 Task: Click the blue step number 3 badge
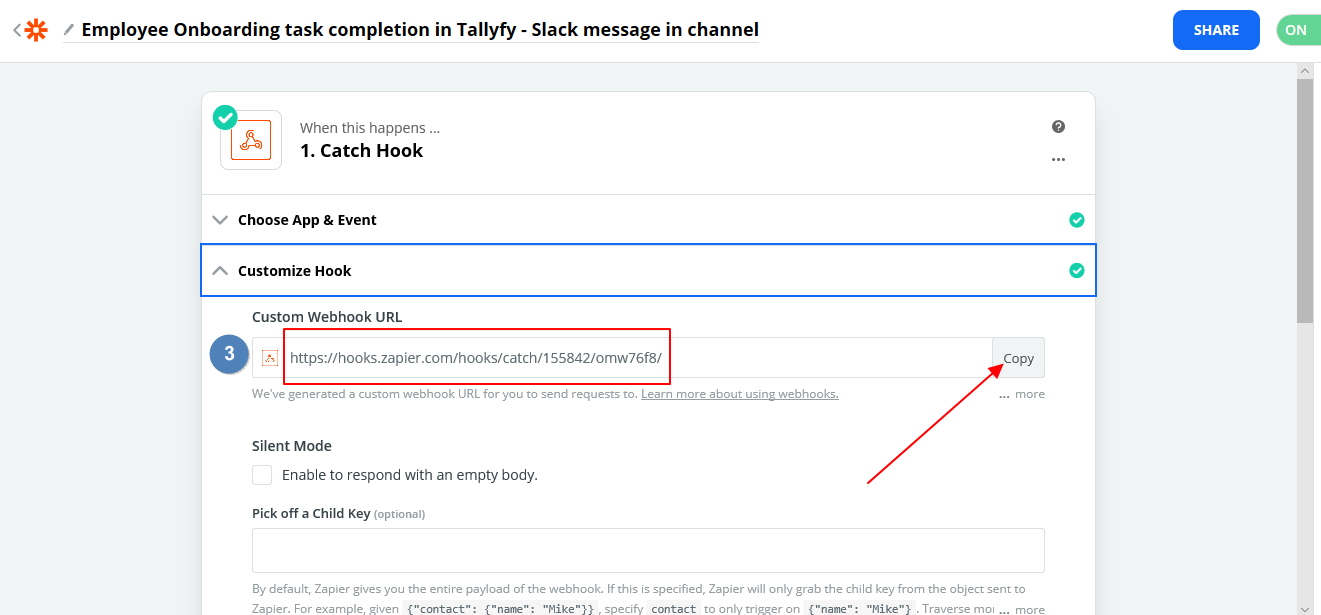pyautogui.click(x=229, y=354)
